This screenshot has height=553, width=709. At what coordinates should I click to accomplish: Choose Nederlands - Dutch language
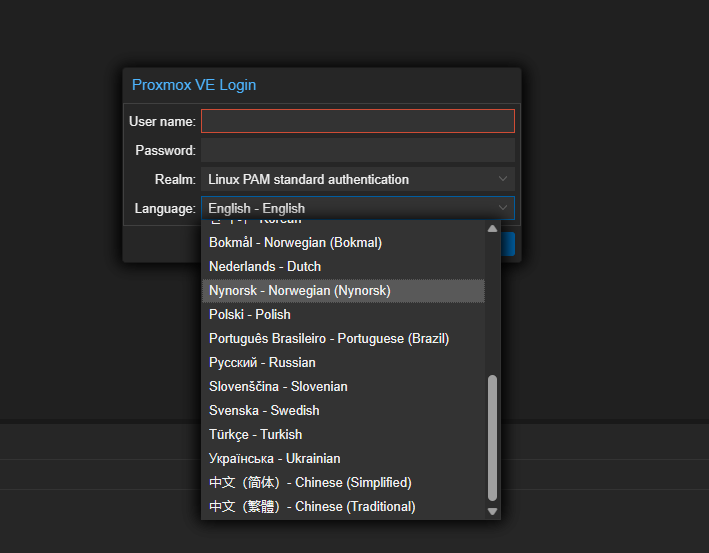[x=343, y=267]
